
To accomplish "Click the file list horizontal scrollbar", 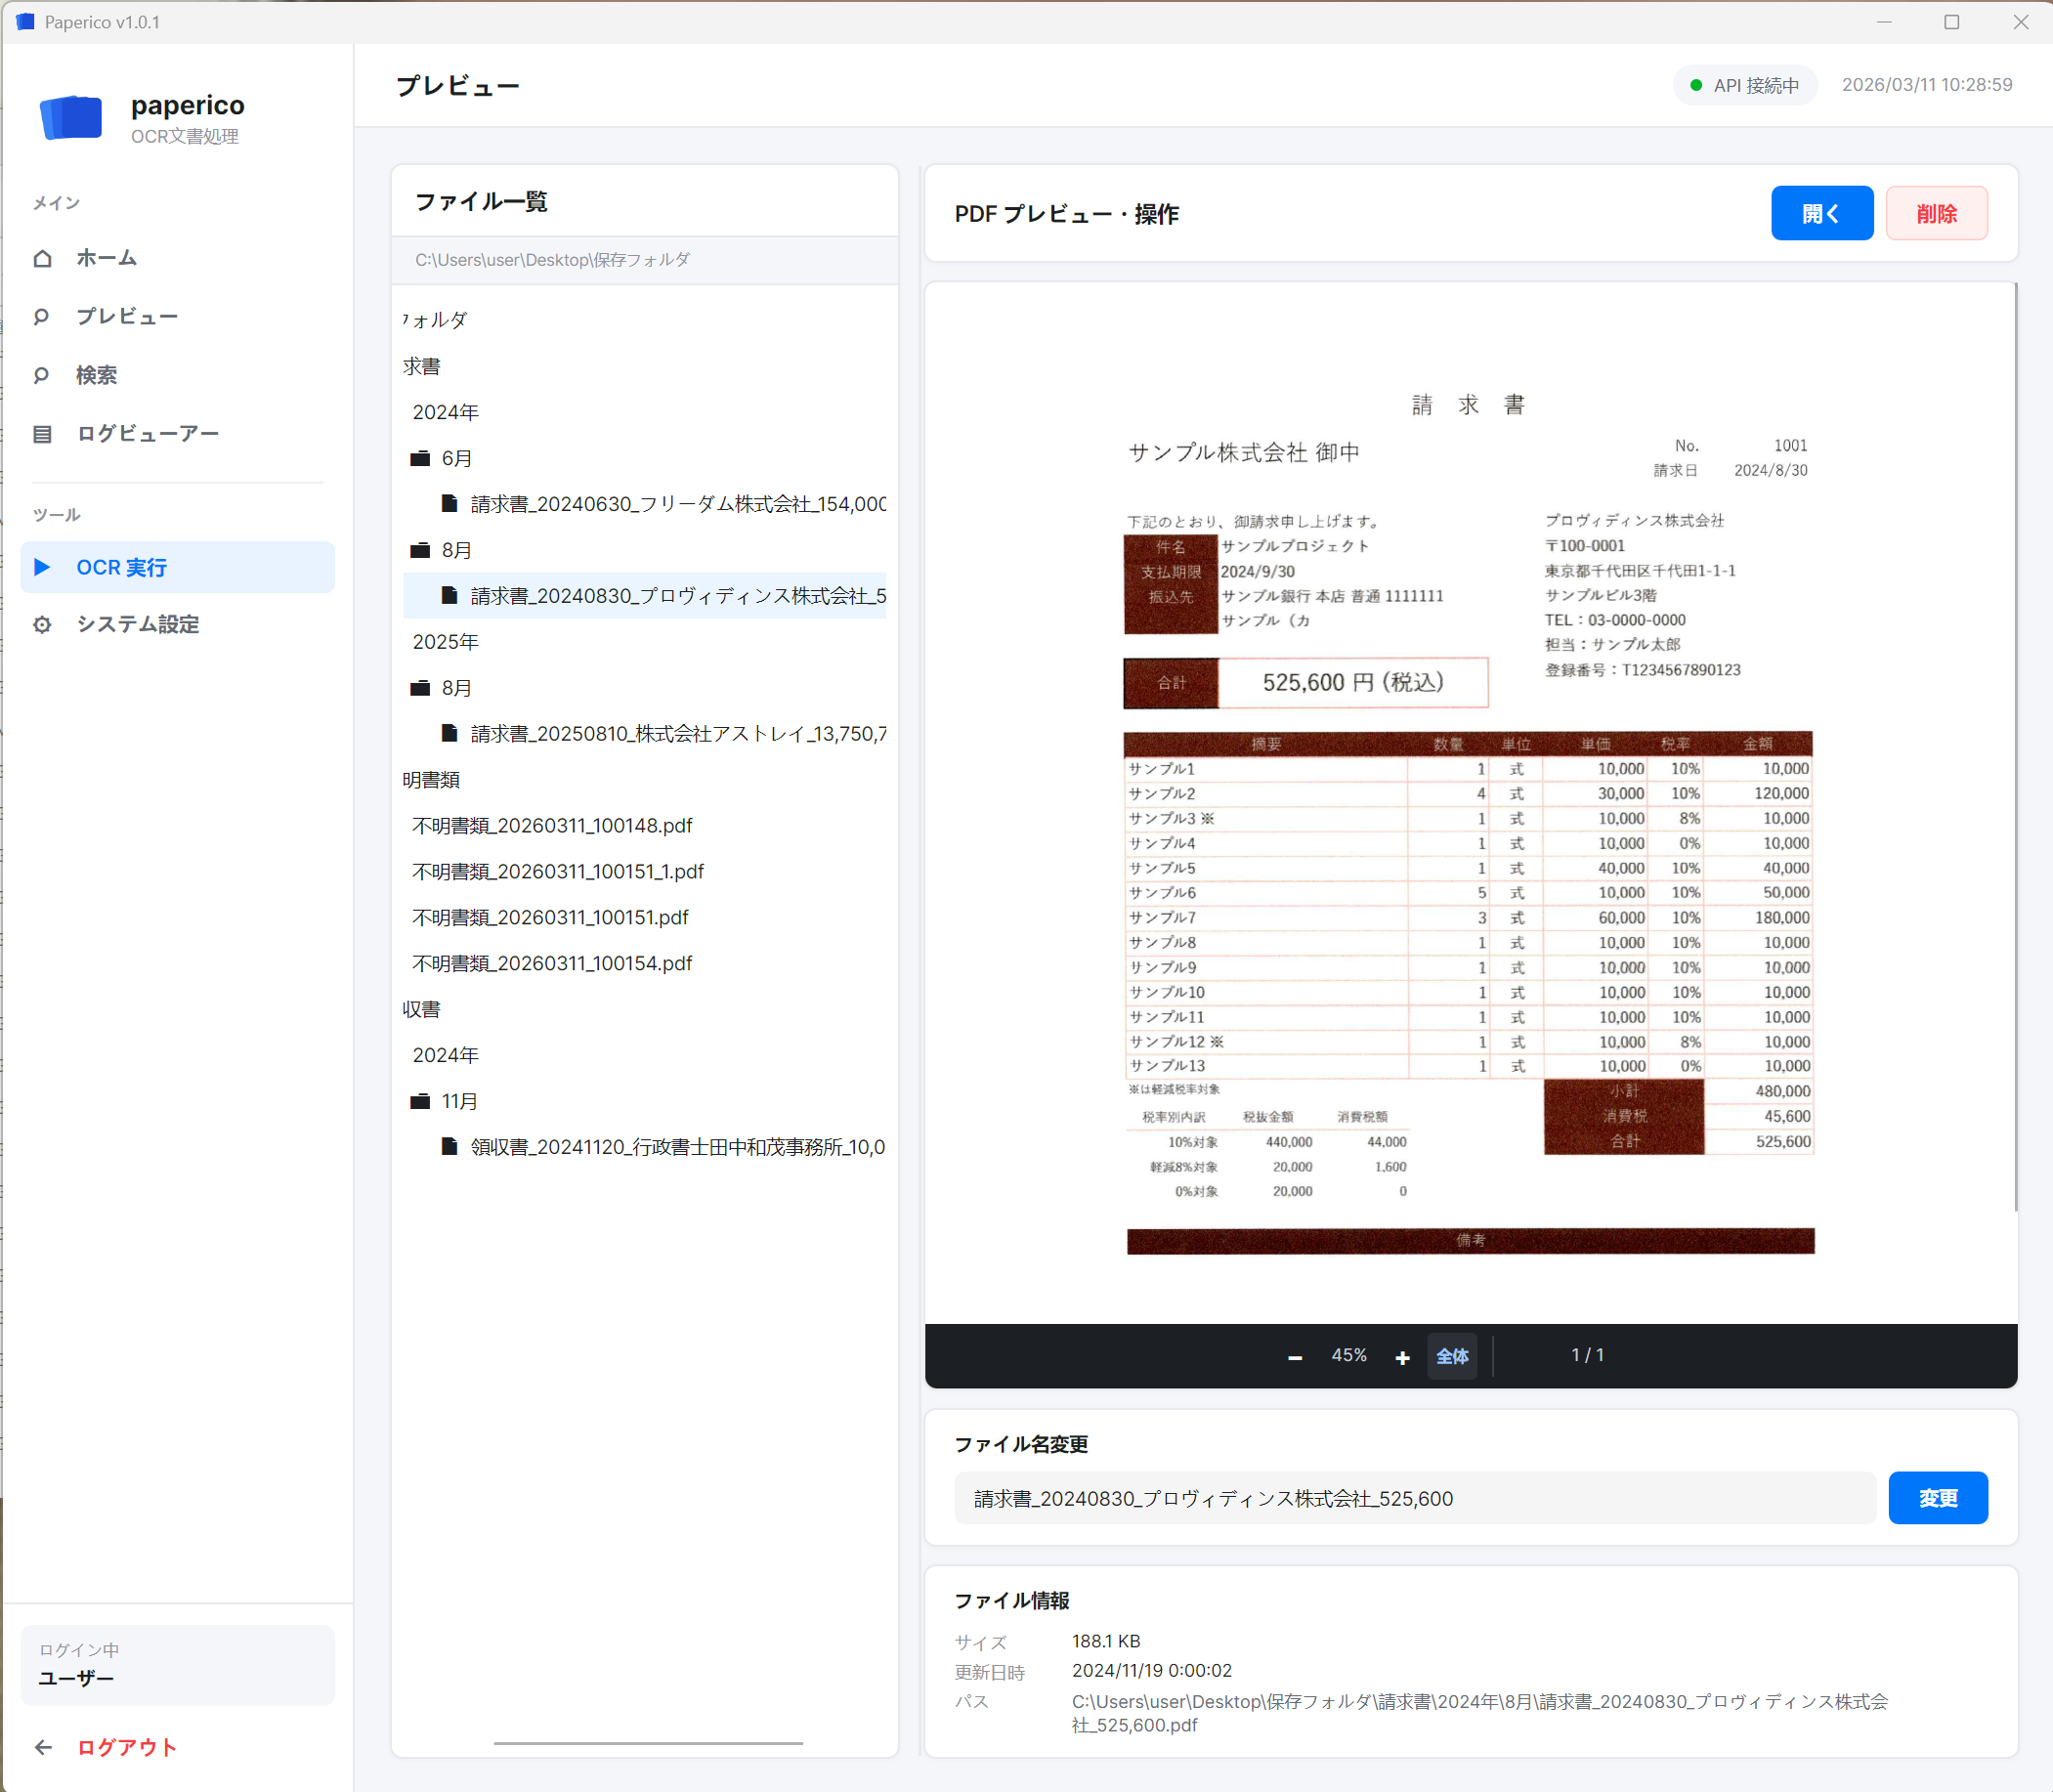I will (x=648, y=1743).
